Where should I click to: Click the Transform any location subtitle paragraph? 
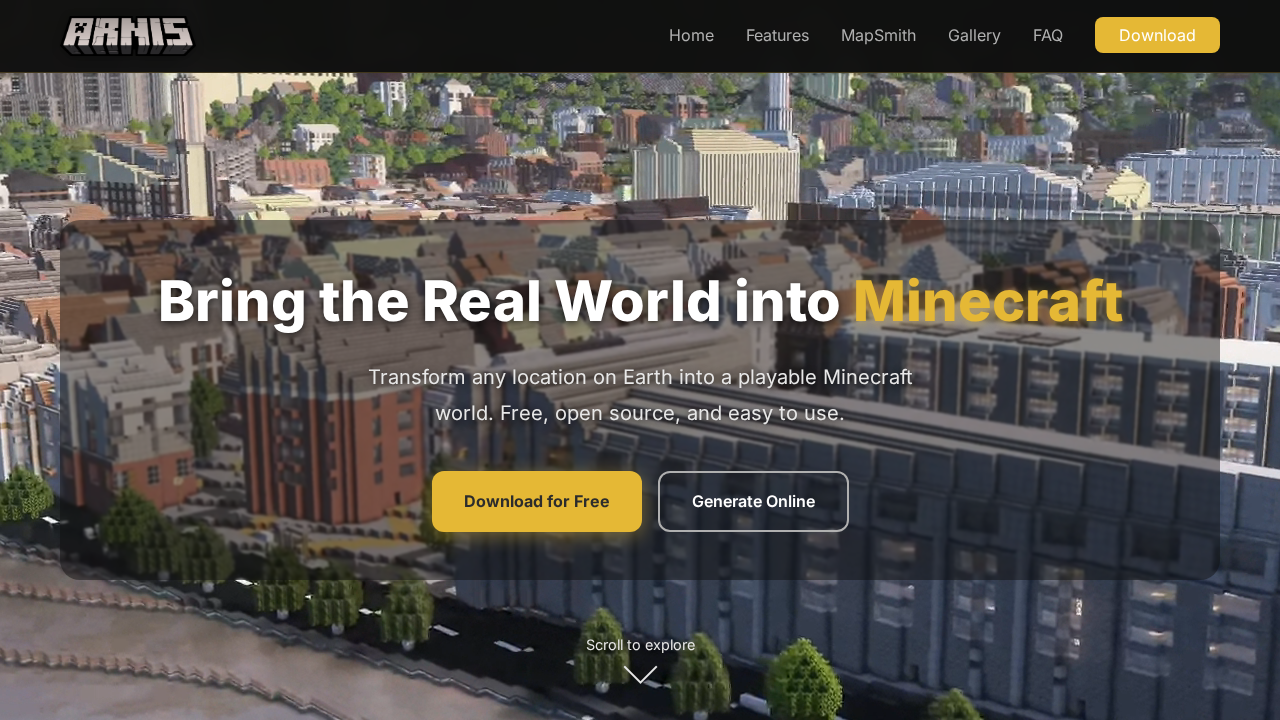[640, 395]
